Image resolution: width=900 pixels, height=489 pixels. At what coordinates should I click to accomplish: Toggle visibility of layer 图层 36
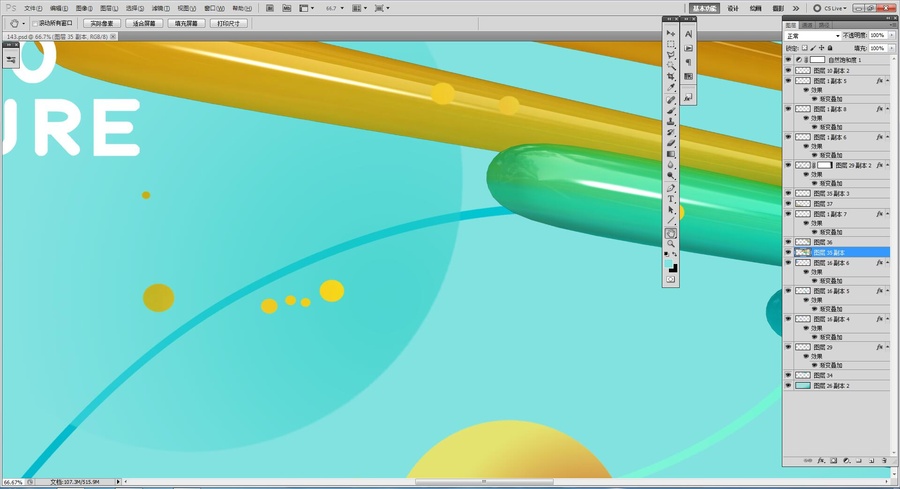[x=788, y=242]
